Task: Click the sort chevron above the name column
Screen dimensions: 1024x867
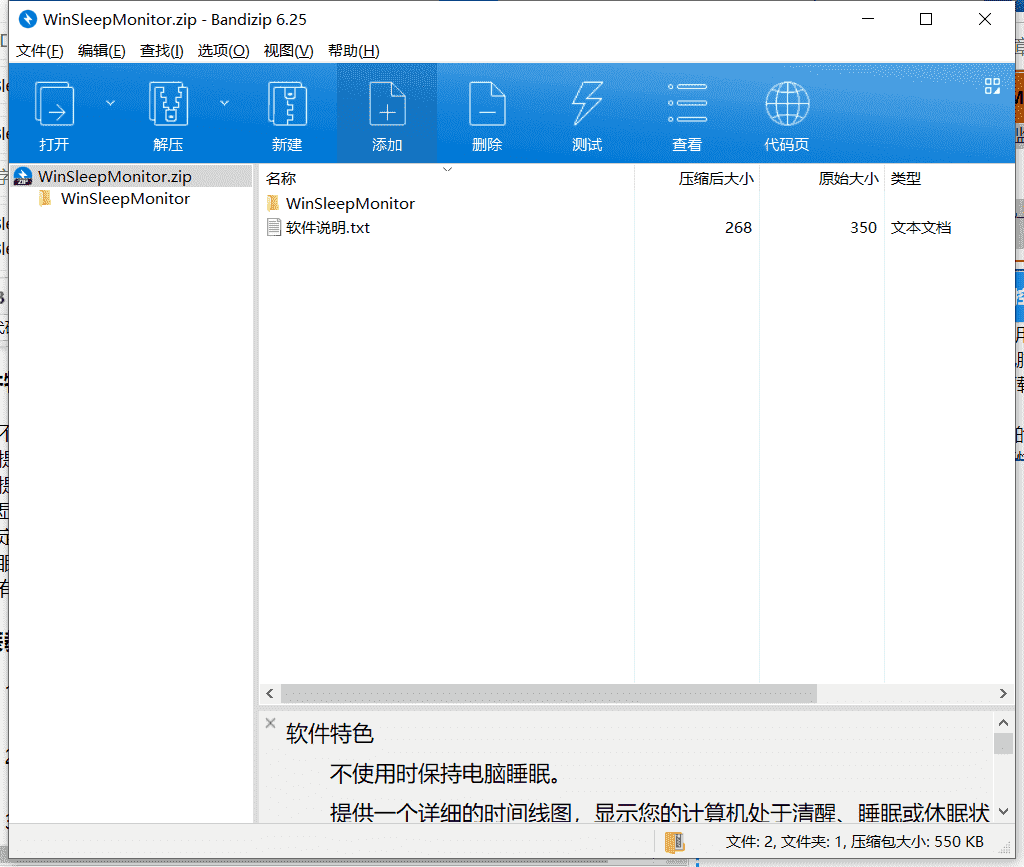Action: 447,170
